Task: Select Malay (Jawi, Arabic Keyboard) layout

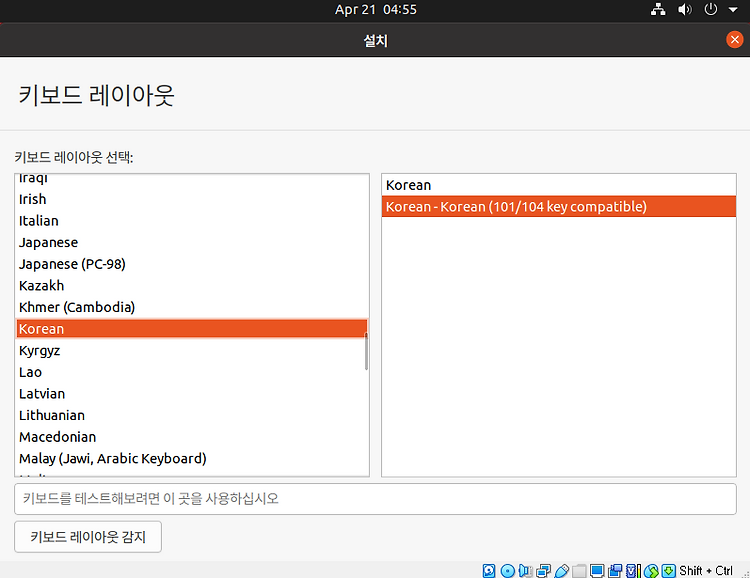Action: (192, 458)
